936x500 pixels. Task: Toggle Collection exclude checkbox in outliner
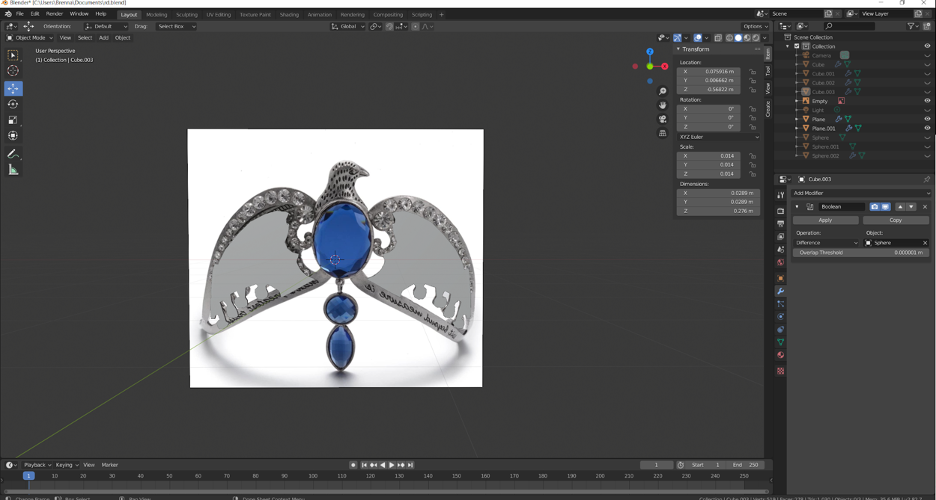coord(796,46)
